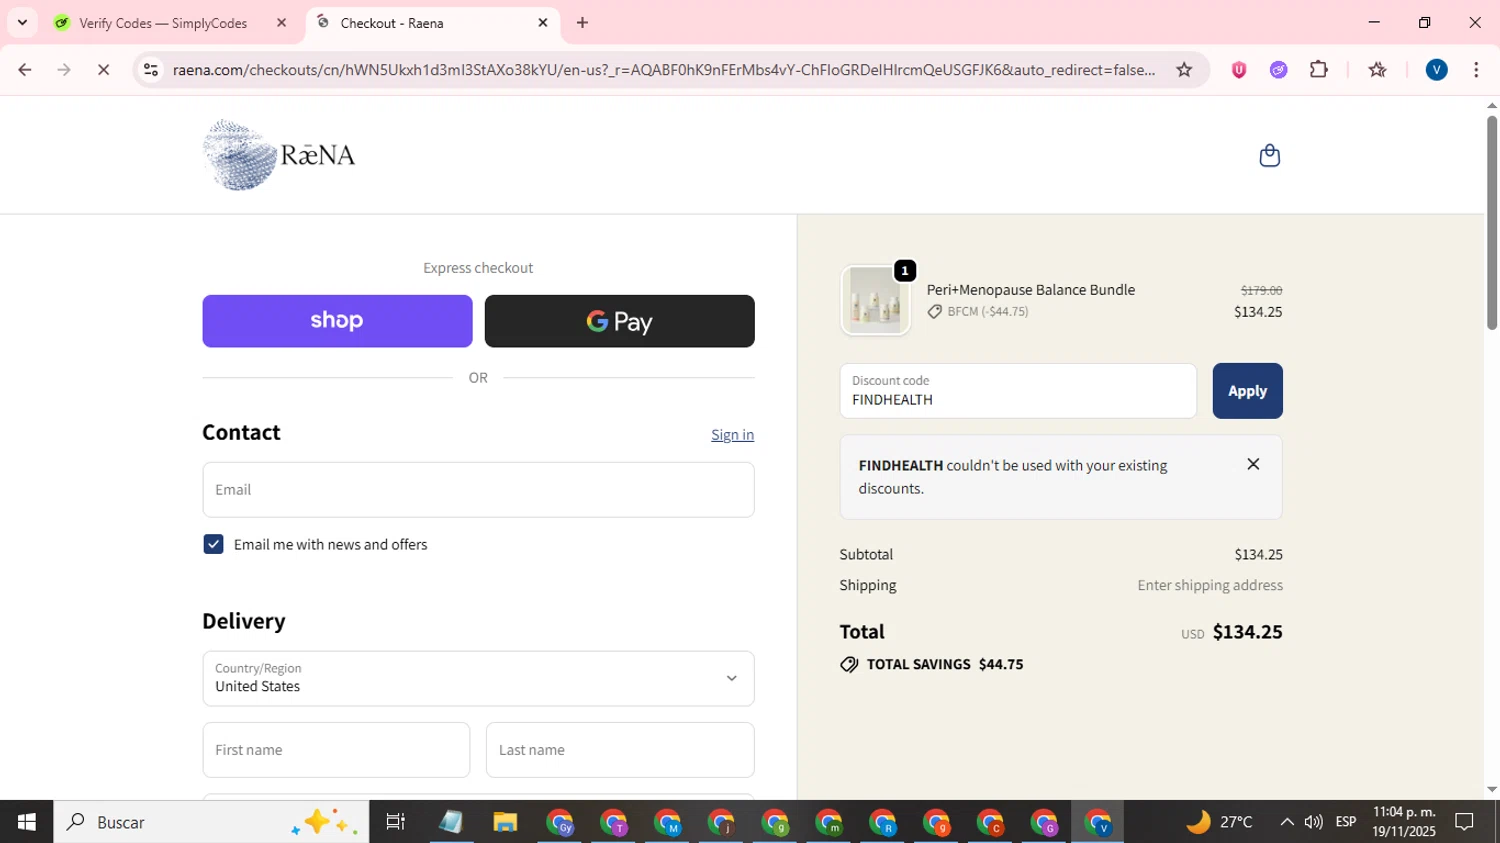
Task: Click the Raena logo
Action: (x=279, y=155)
